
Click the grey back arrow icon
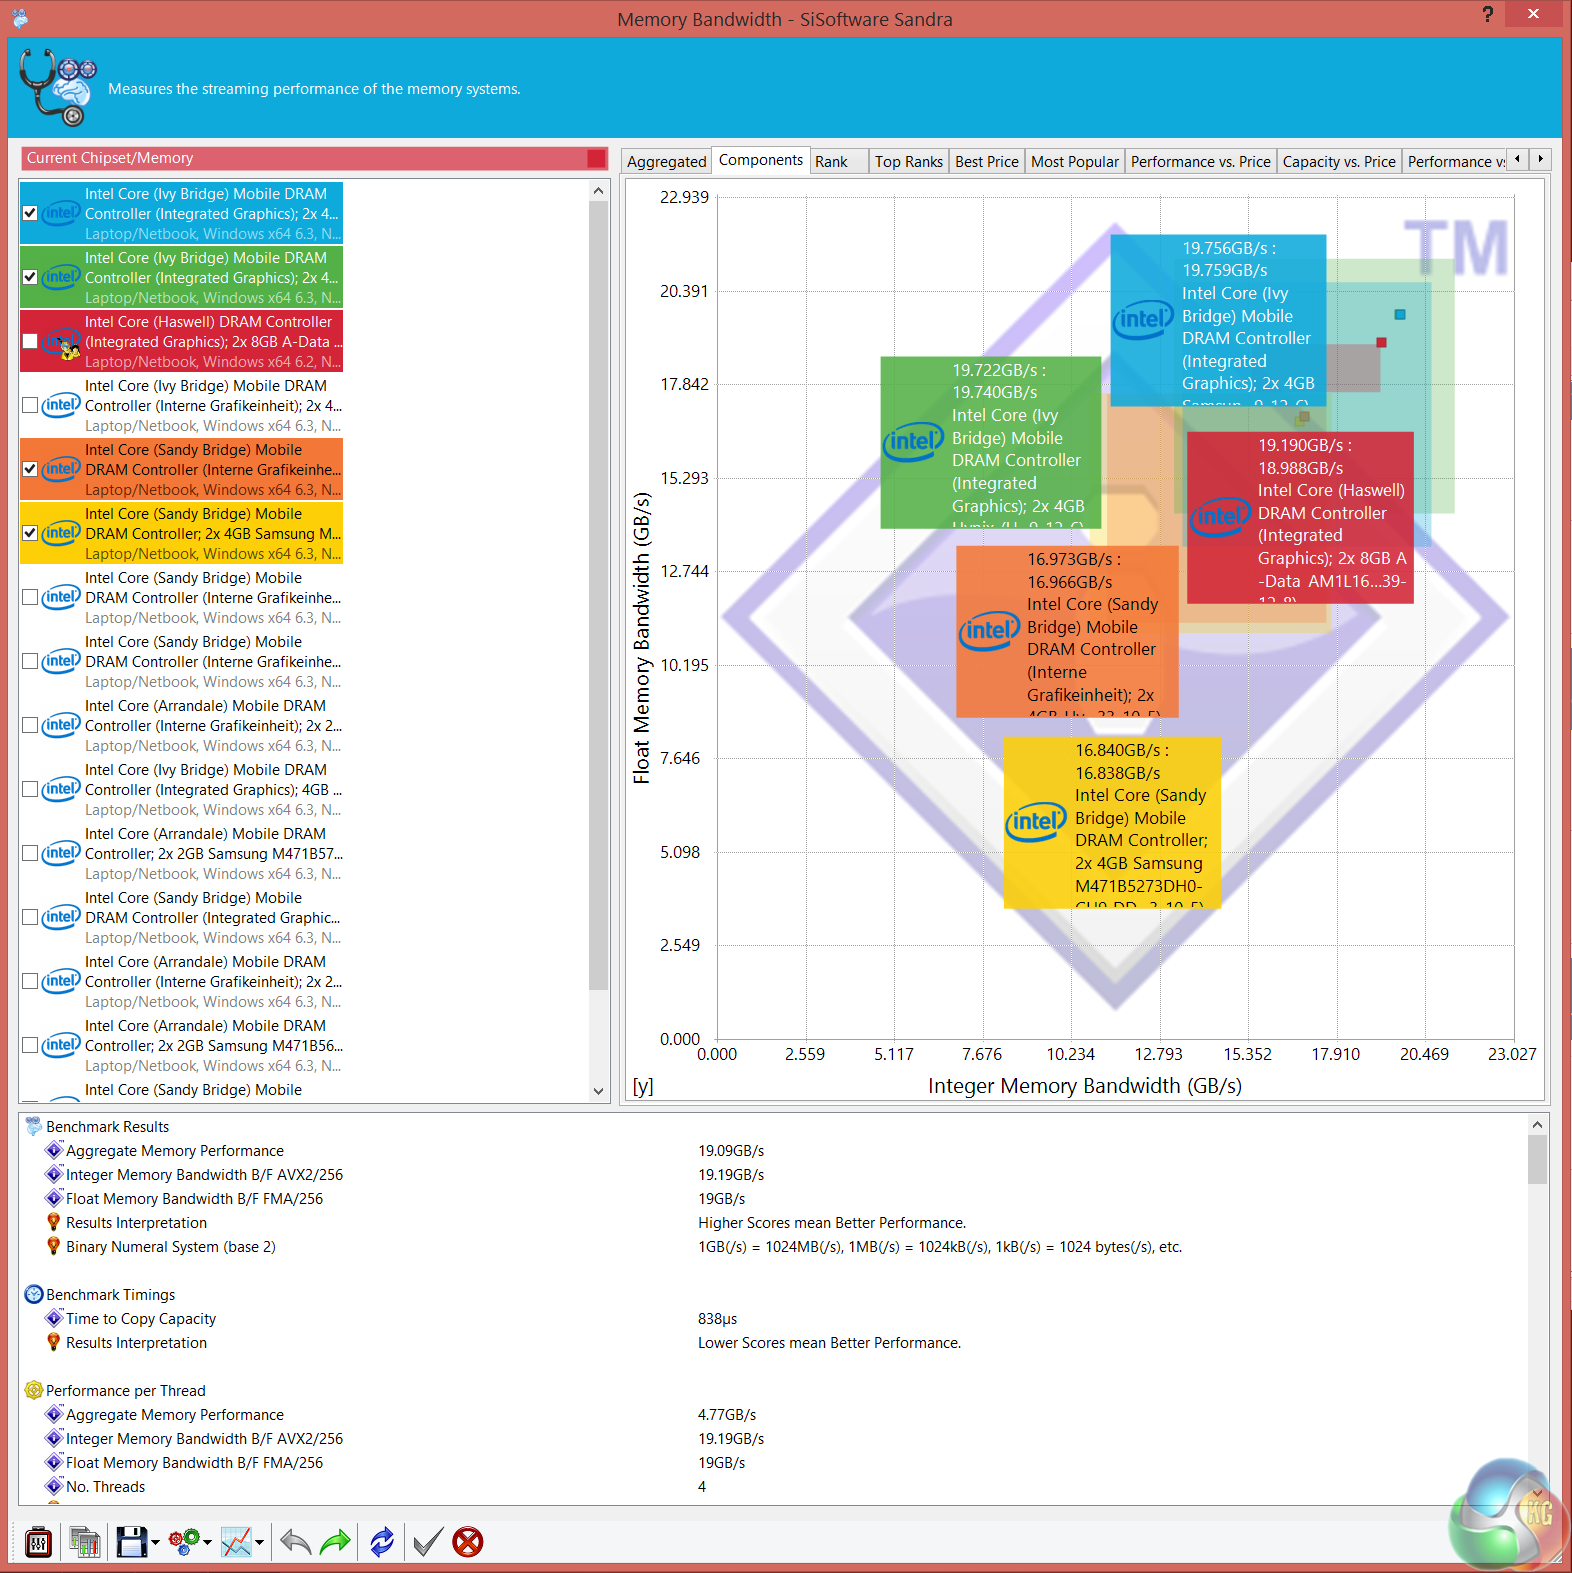coord(295,1542)
